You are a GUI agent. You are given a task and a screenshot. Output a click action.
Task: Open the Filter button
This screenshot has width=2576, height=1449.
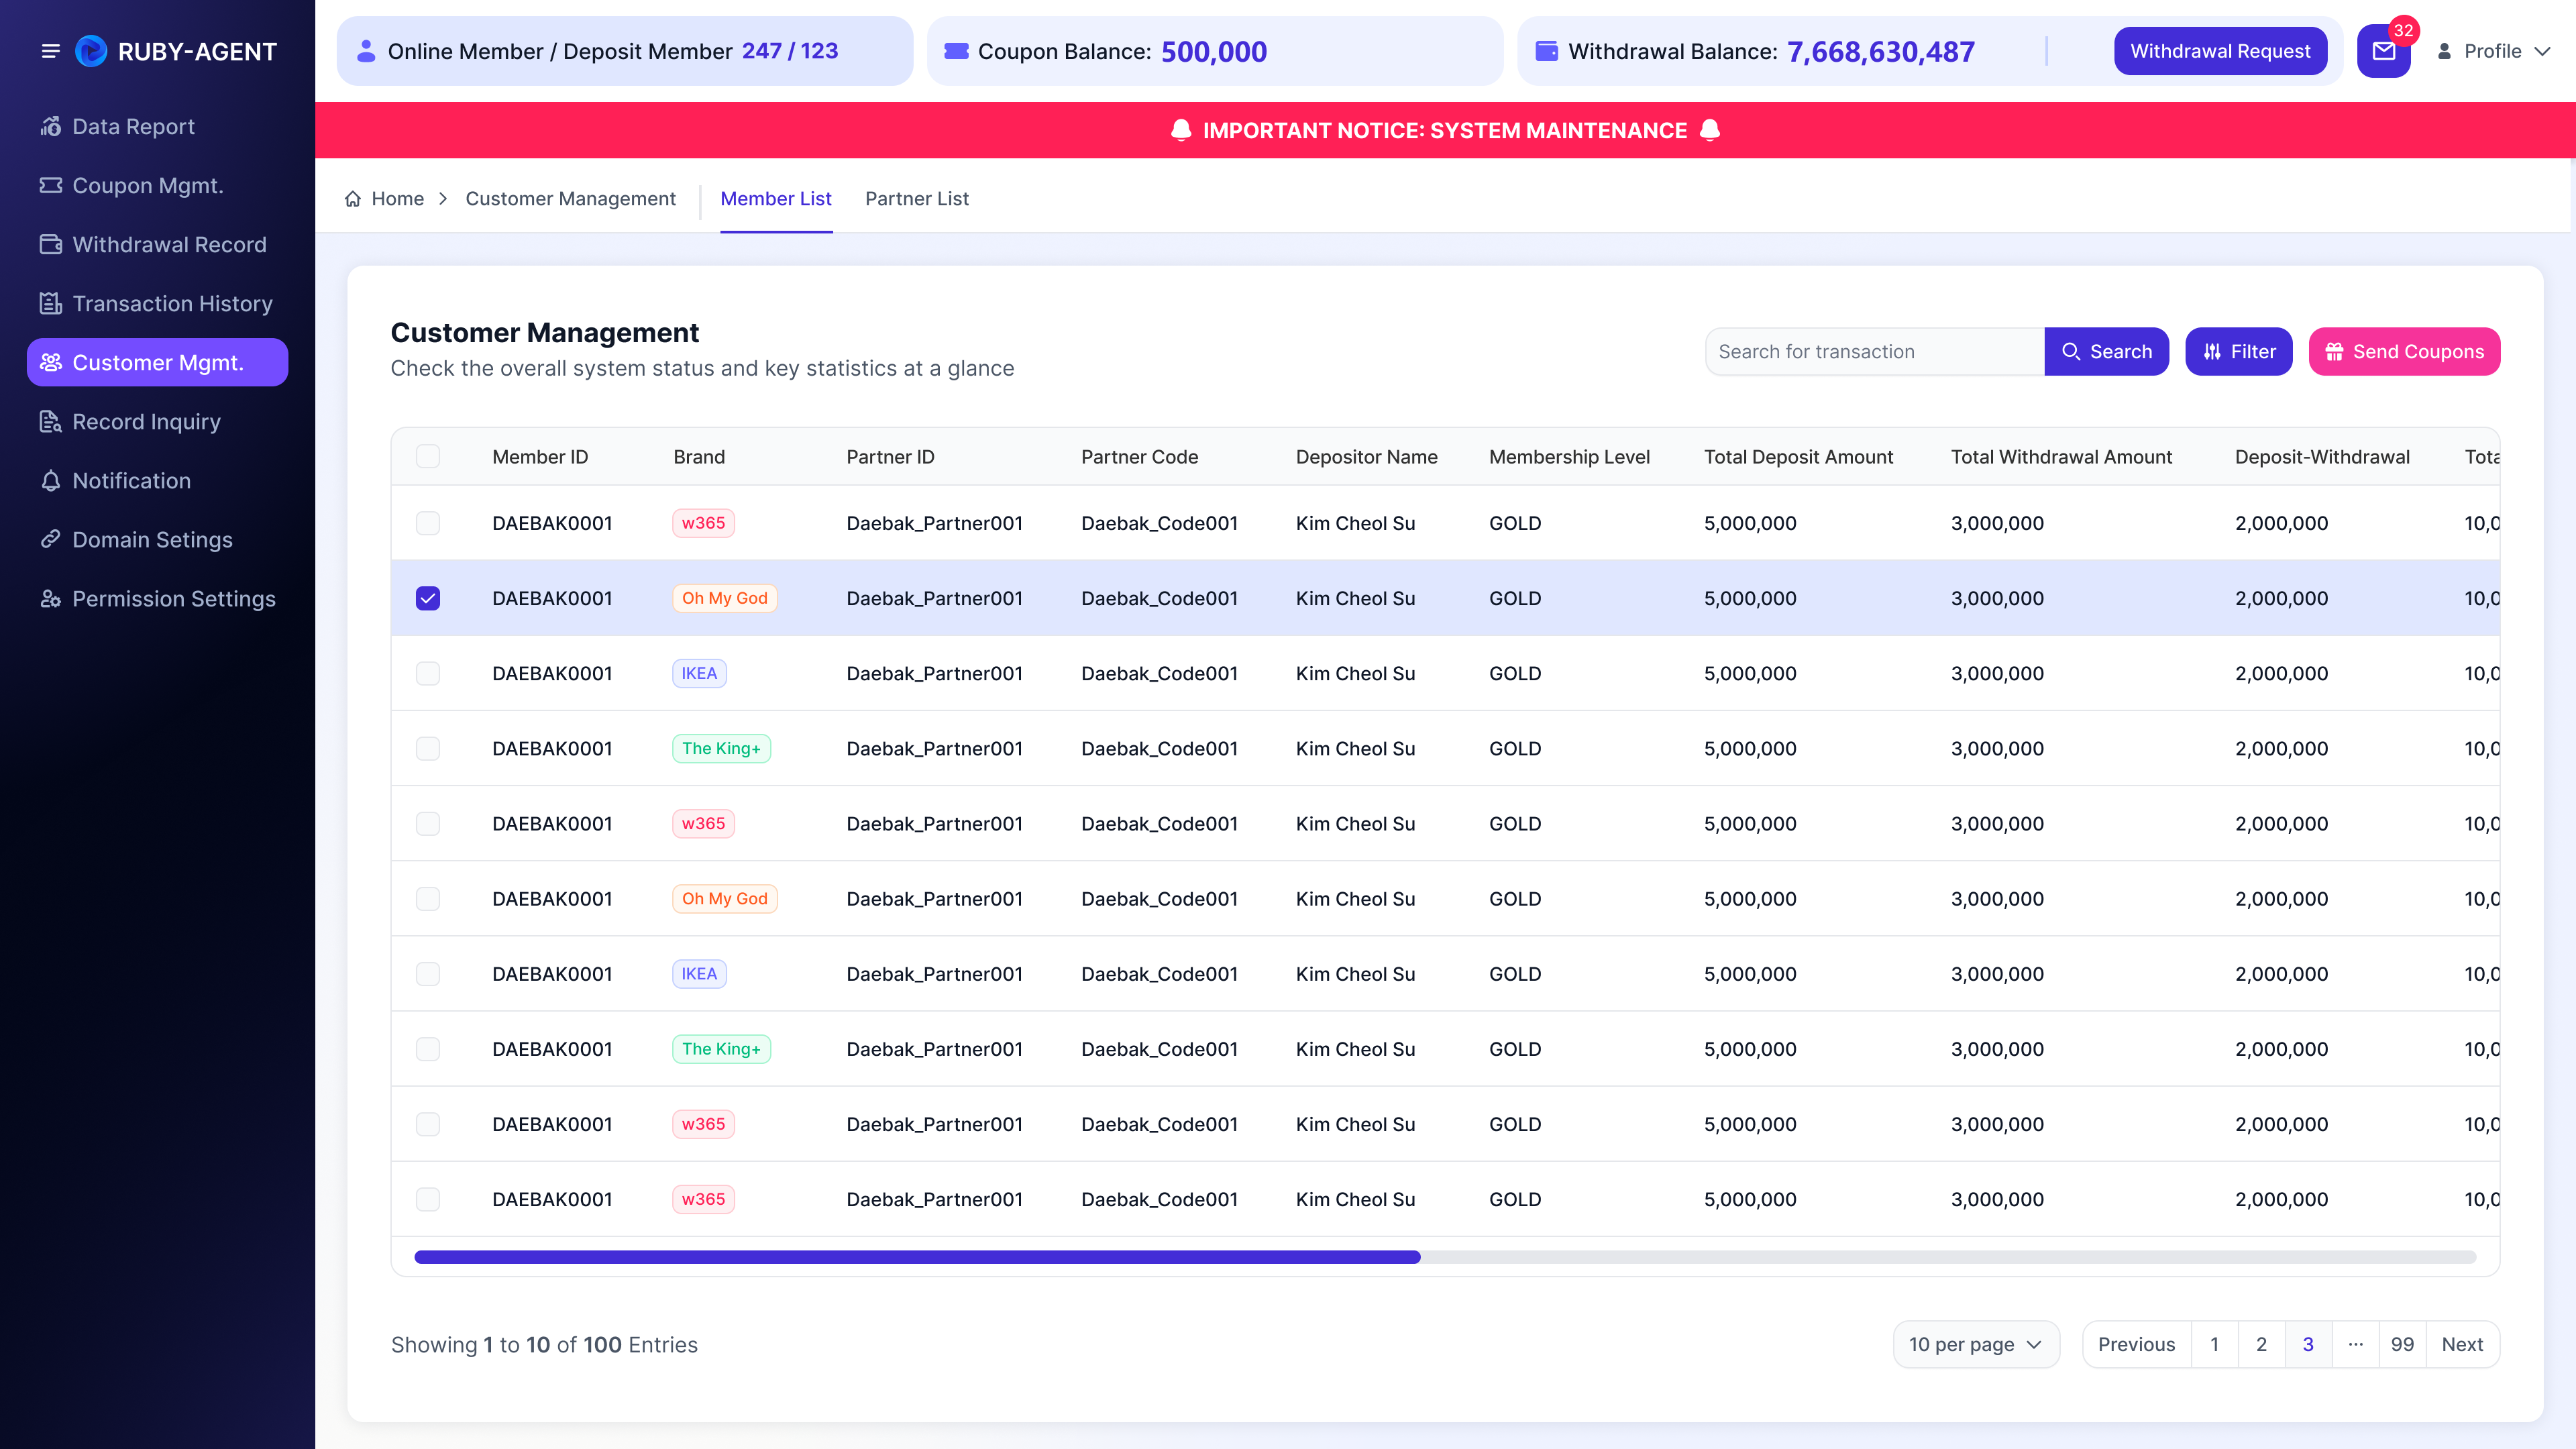click(x=2238, y=352)
